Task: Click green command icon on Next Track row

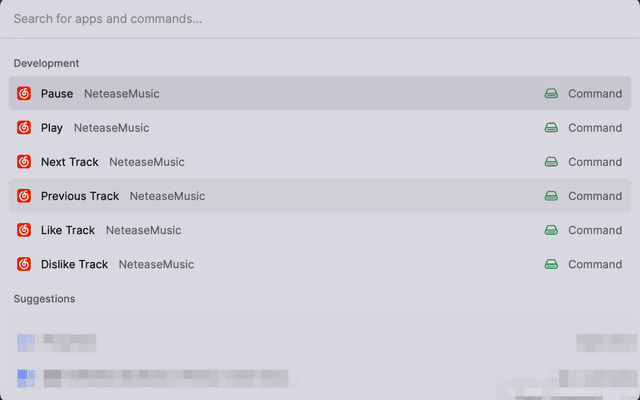Action: click(551, 162)
